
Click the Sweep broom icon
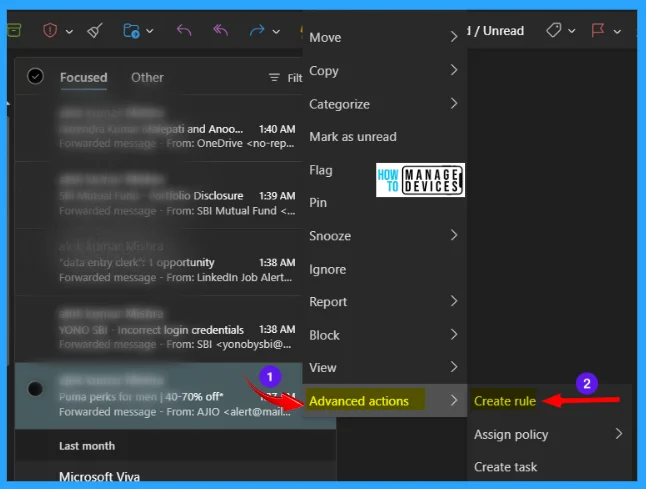click(x=95, y=30)
